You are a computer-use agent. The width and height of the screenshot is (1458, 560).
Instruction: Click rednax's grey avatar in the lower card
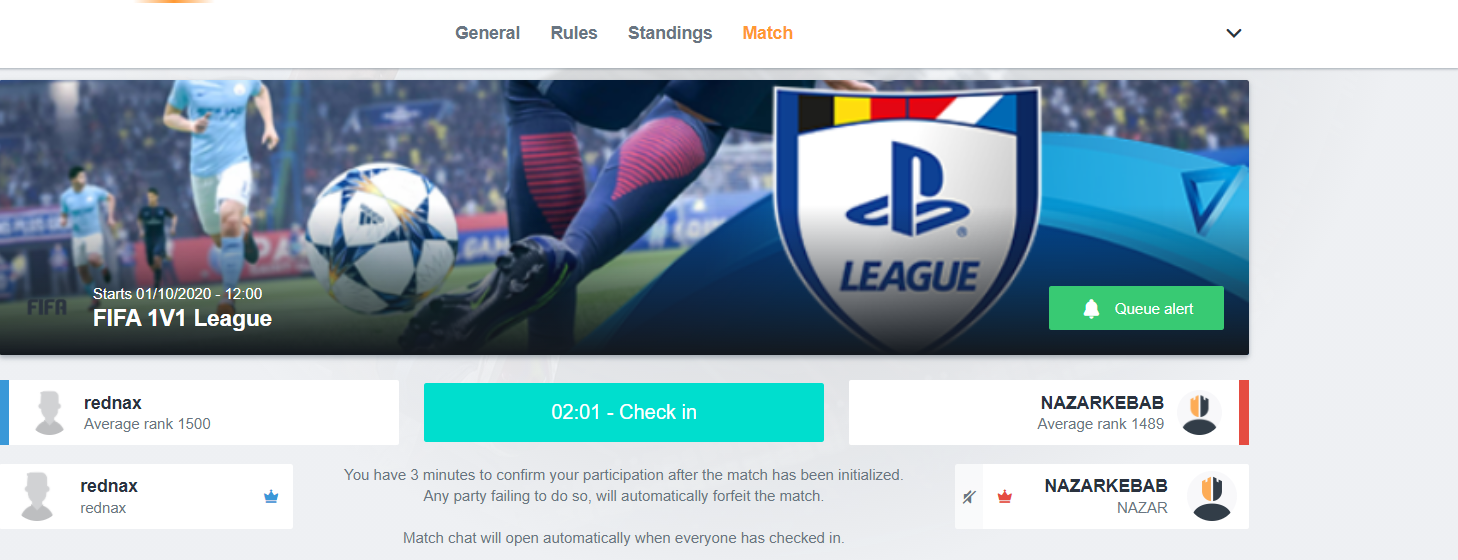(38, 497)
